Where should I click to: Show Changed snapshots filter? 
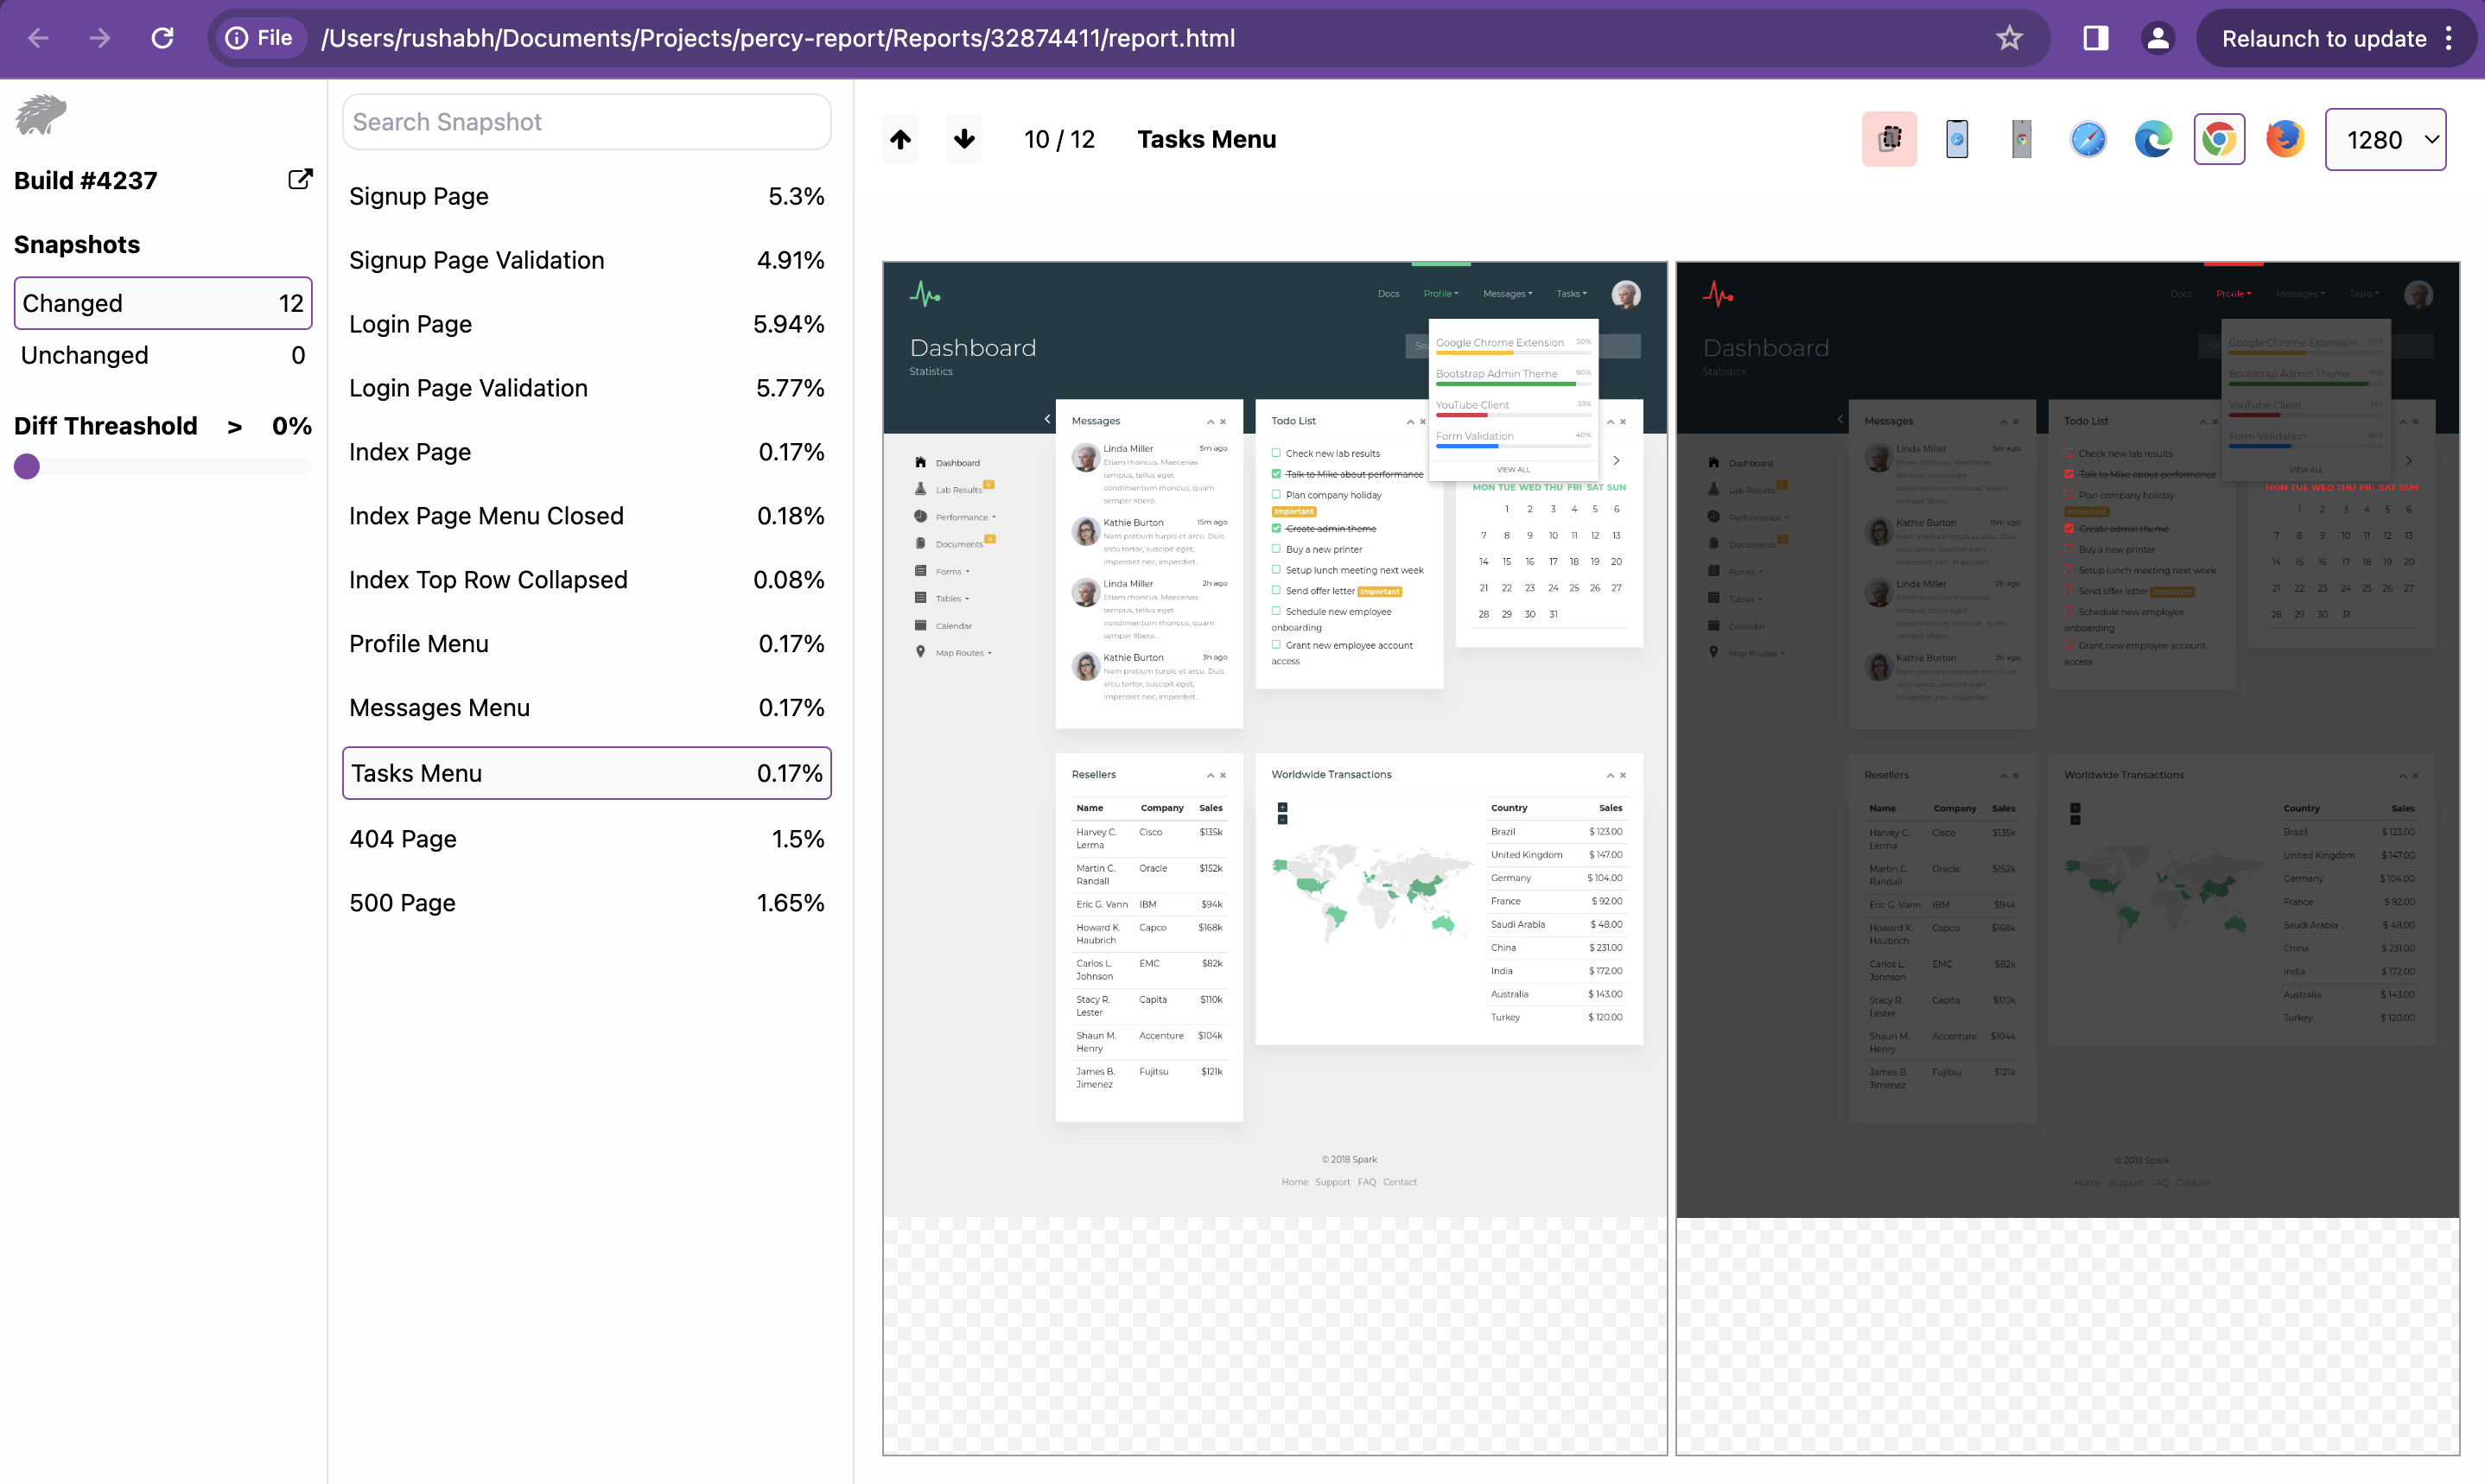[163, 303]
